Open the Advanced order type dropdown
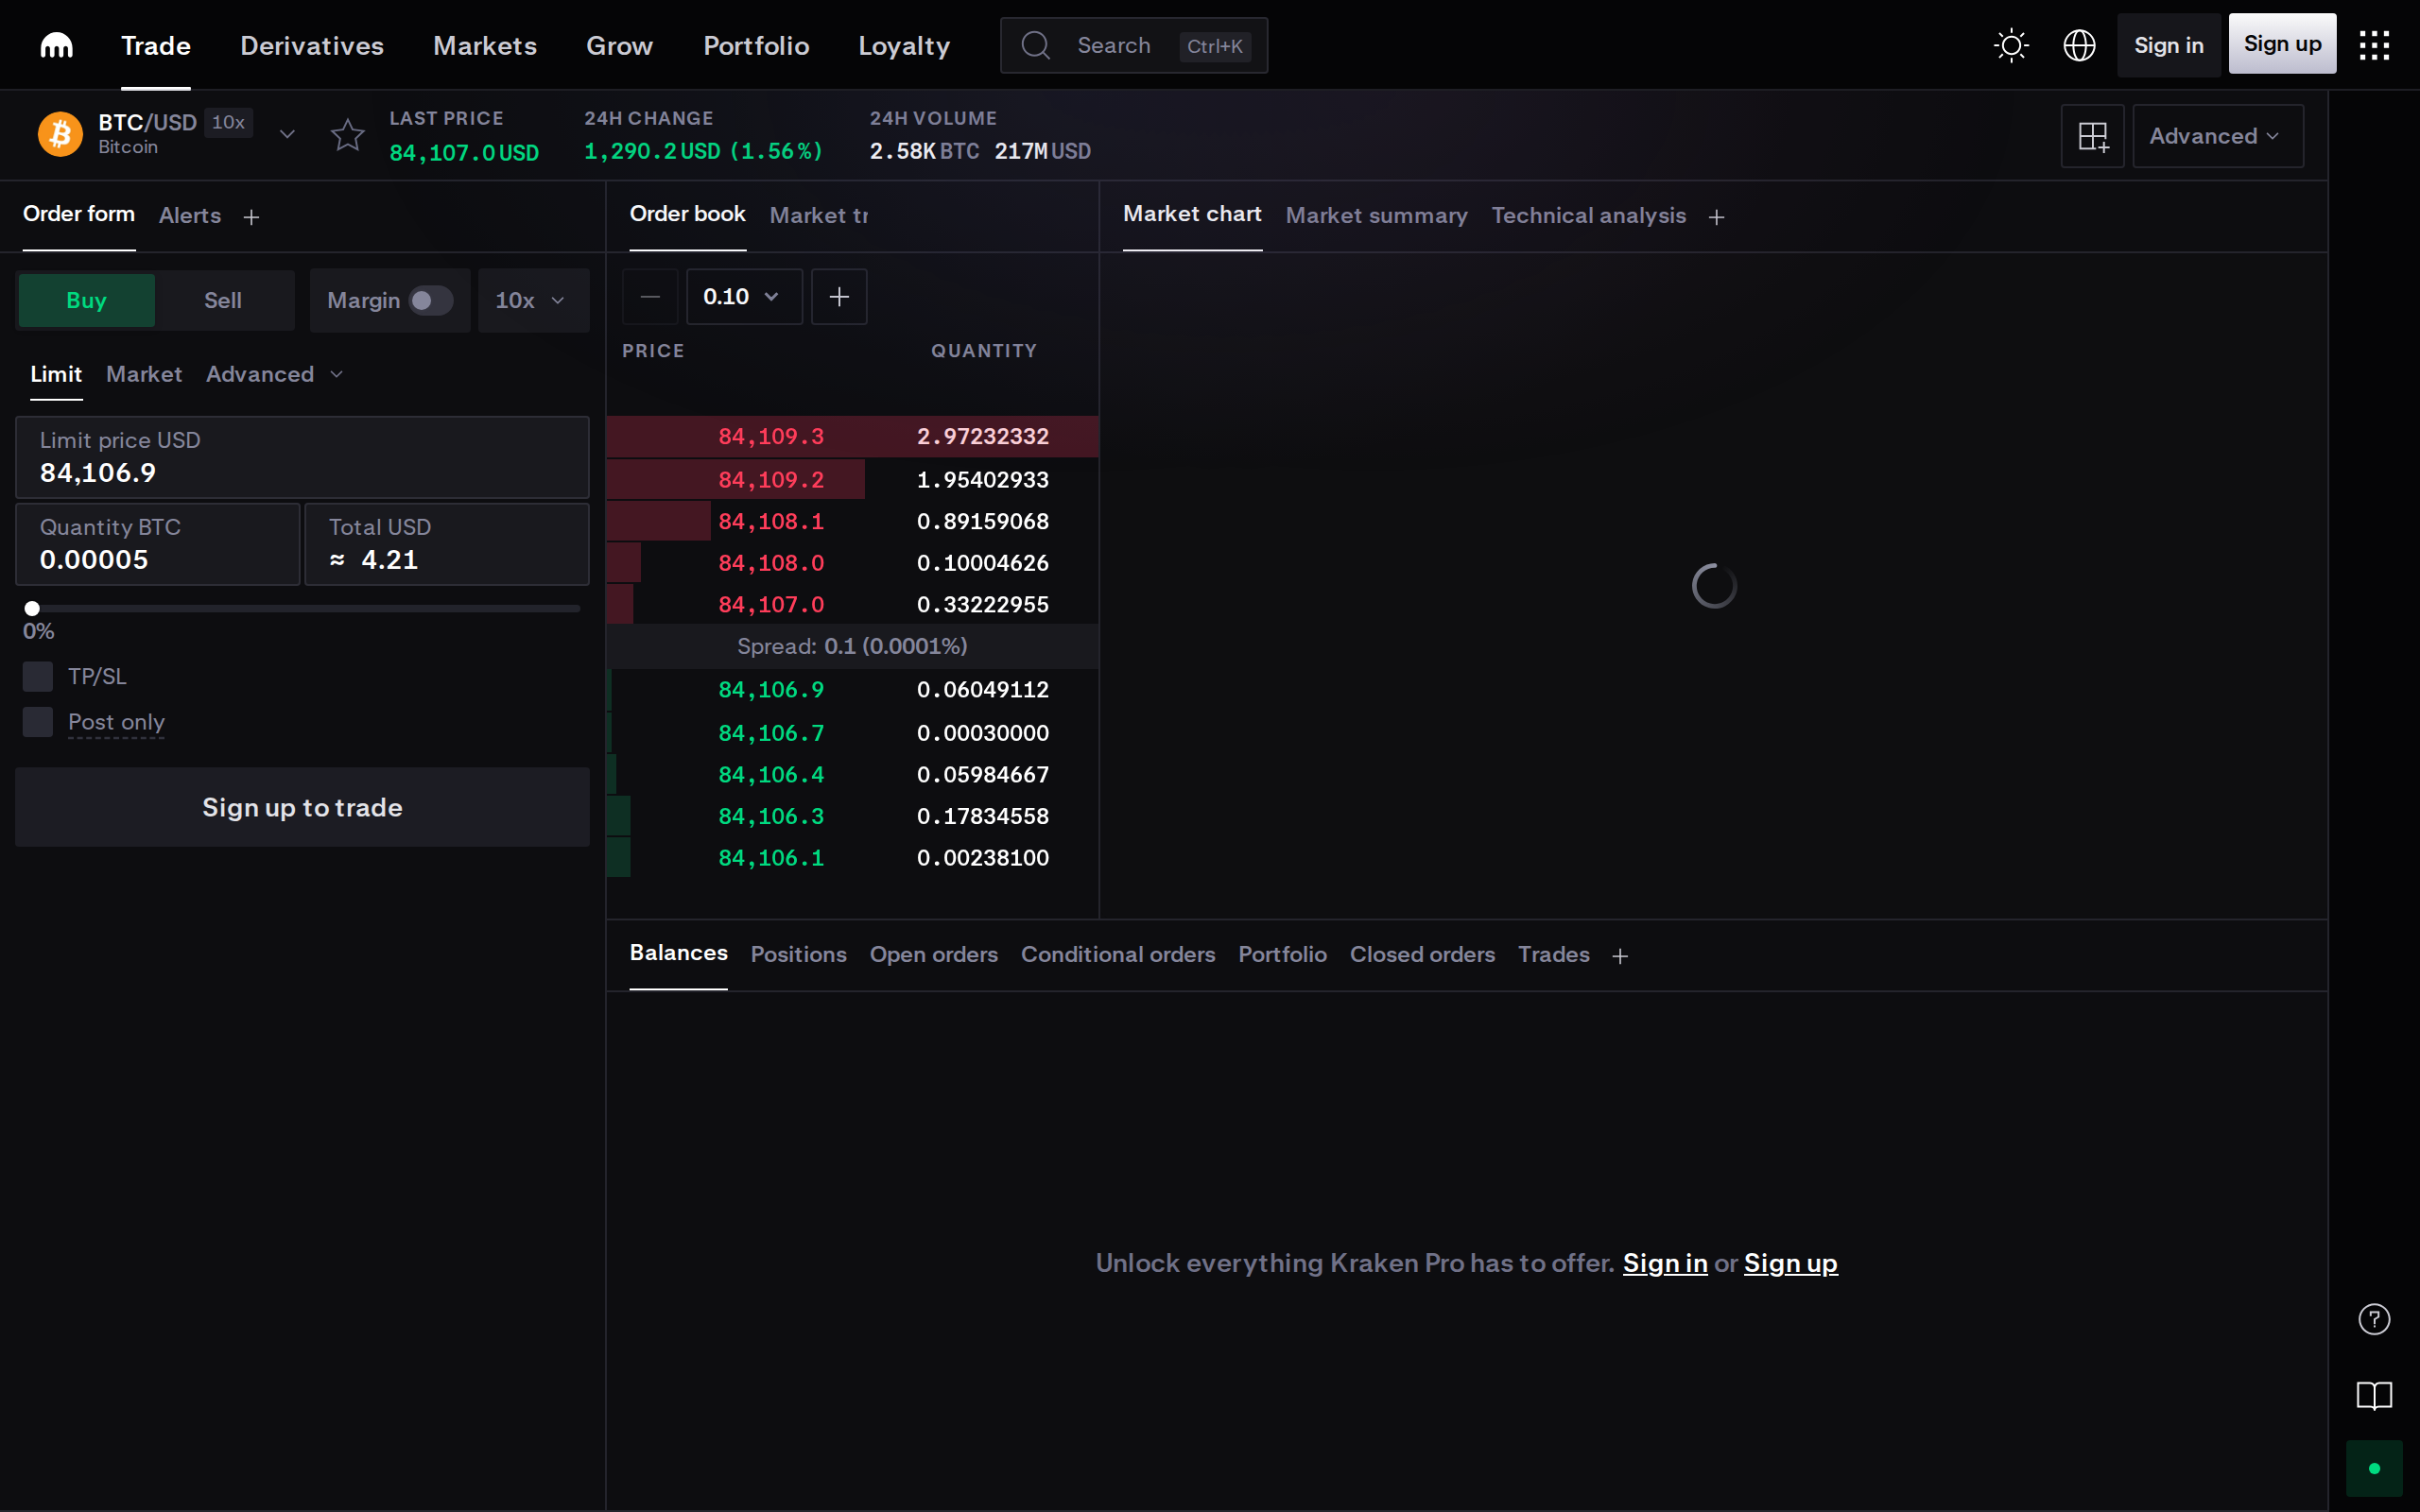The image size is (2420, 1512). tap(274, 374)
